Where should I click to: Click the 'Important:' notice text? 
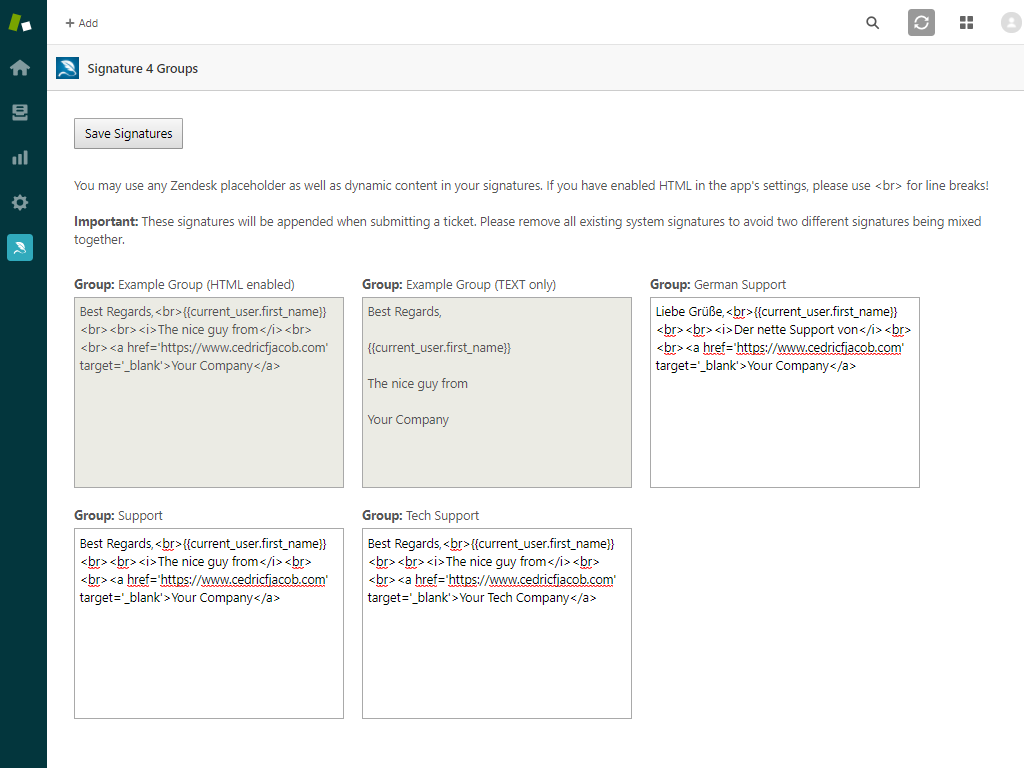pos(106,221)
